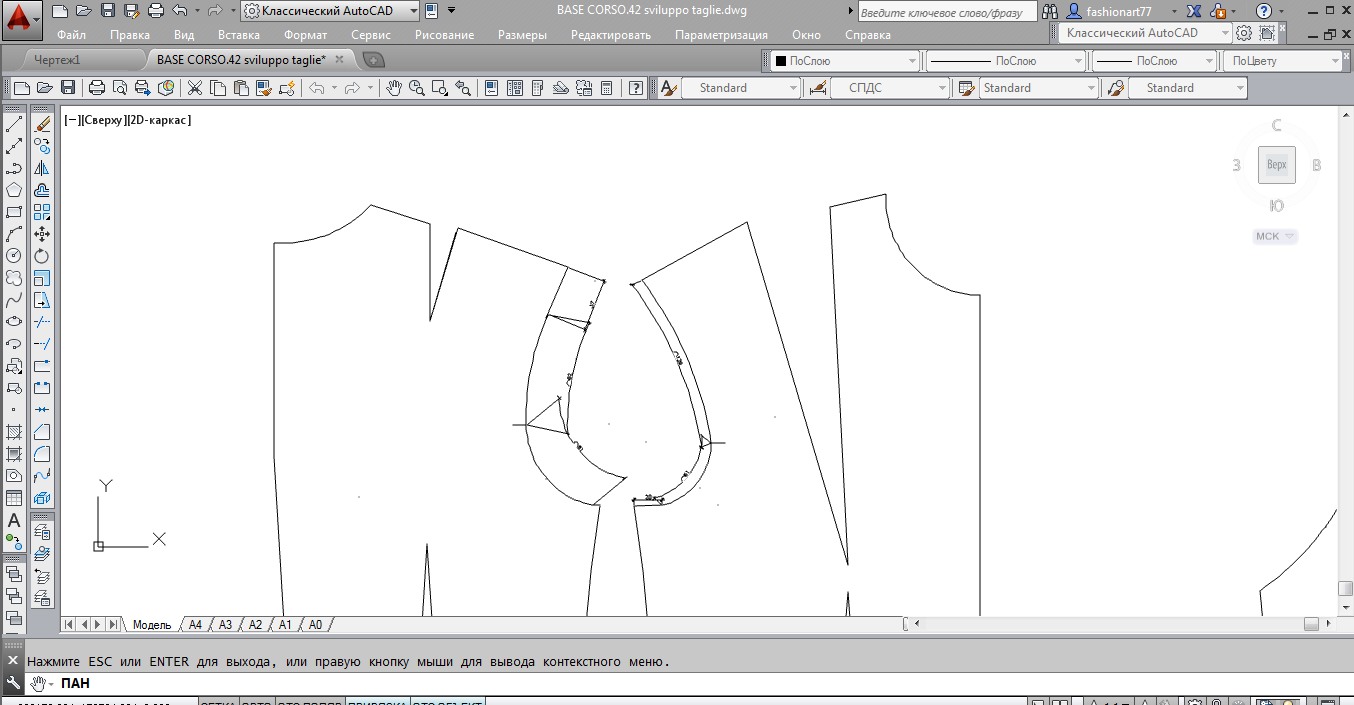The image size is (1354, 705).
Task: Click the Mirror modify tool
Action: coord(42,168)
